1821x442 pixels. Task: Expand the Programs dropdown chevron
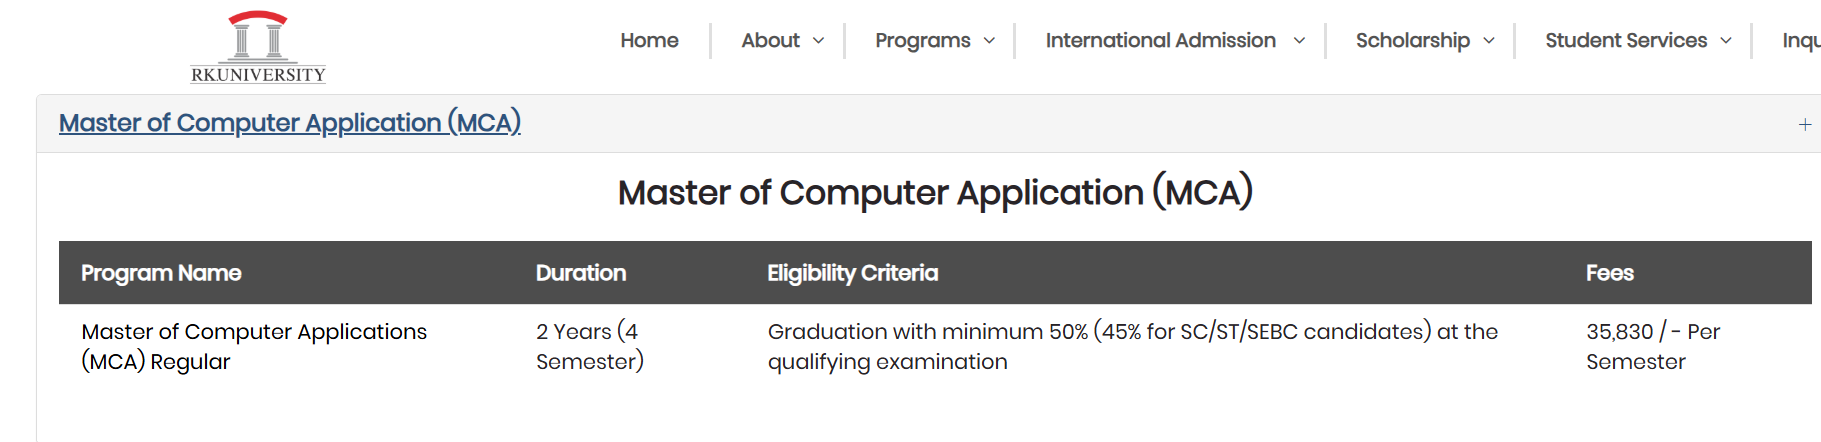pos(989,41)
